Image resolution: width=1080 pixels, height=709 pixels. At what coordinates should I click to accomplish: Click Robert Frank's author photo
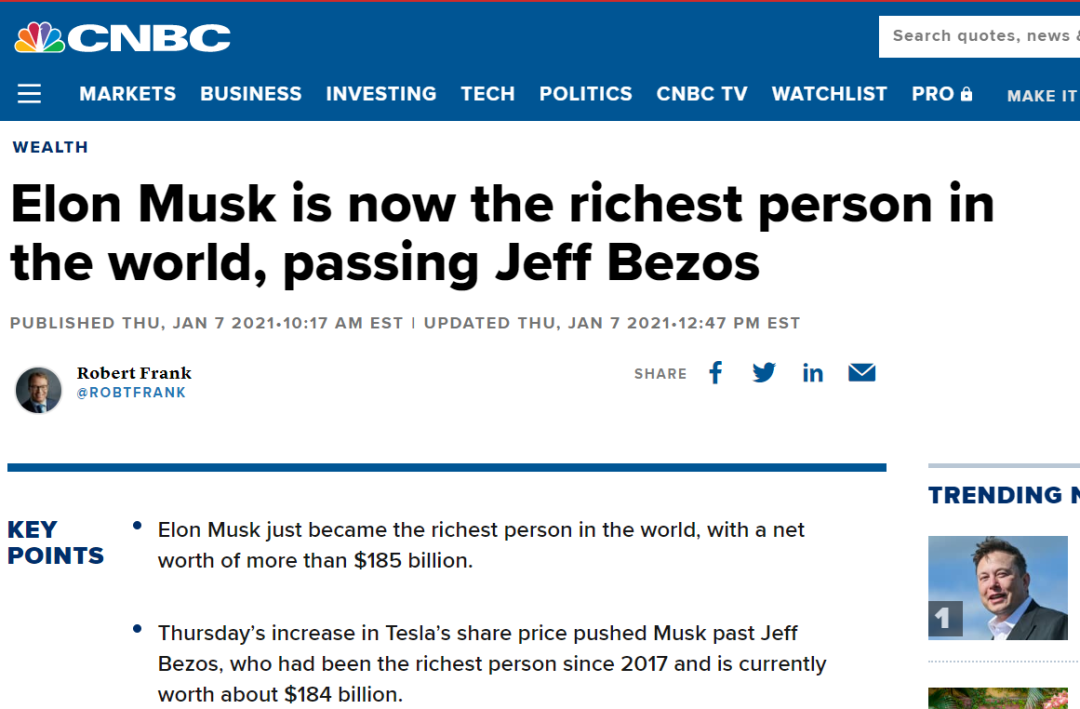pyautogui.click(x=39, y=390)
